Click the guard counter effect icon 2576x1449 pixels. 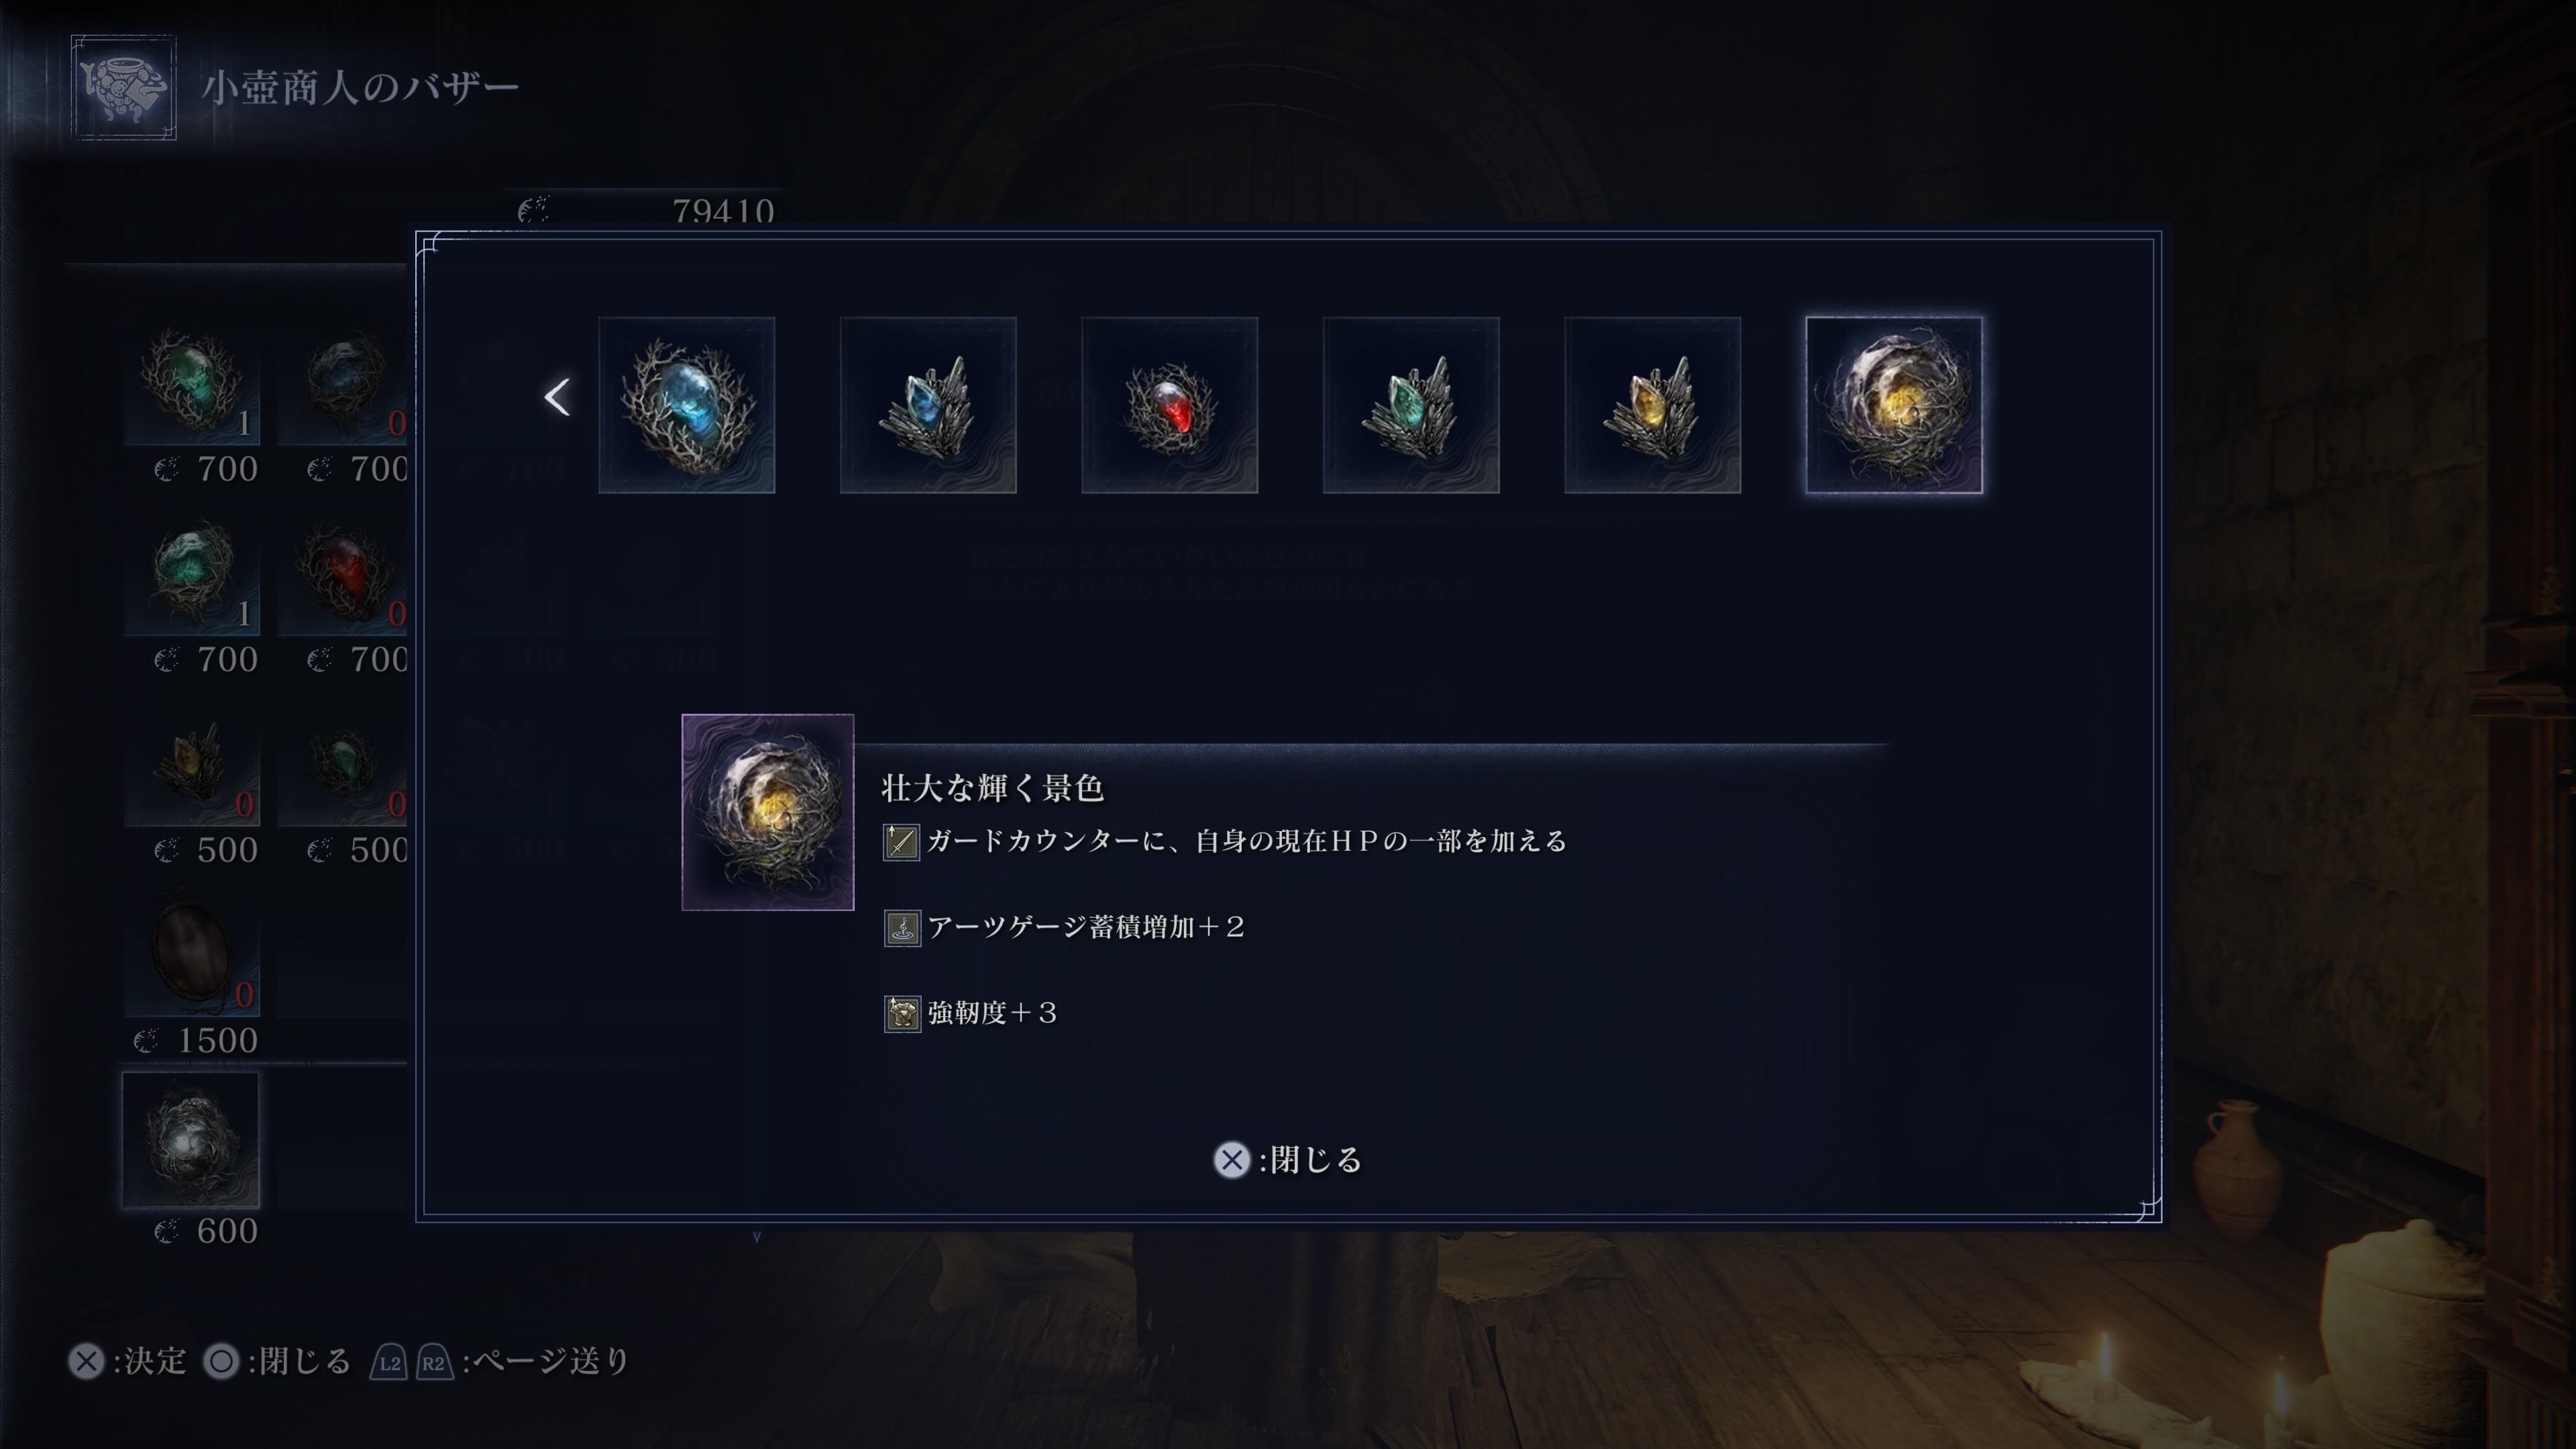(901, 842)
